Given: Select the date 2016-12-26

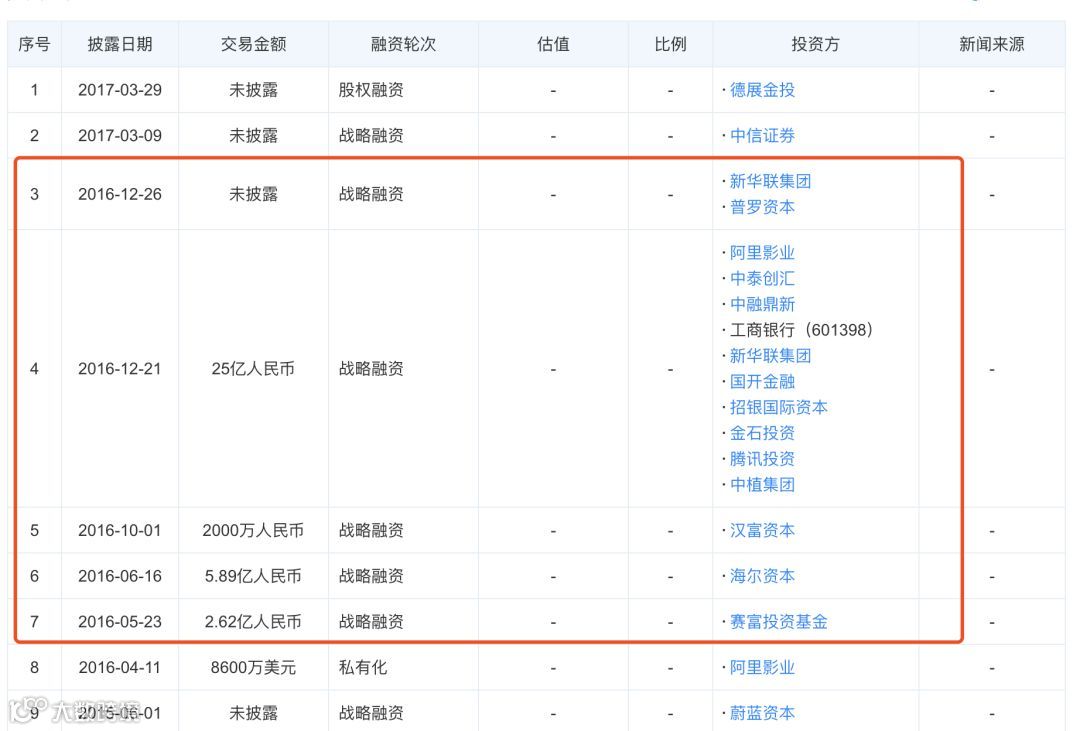Looking at the screenshot, I should pyautogui.click(x=120, y=194).
